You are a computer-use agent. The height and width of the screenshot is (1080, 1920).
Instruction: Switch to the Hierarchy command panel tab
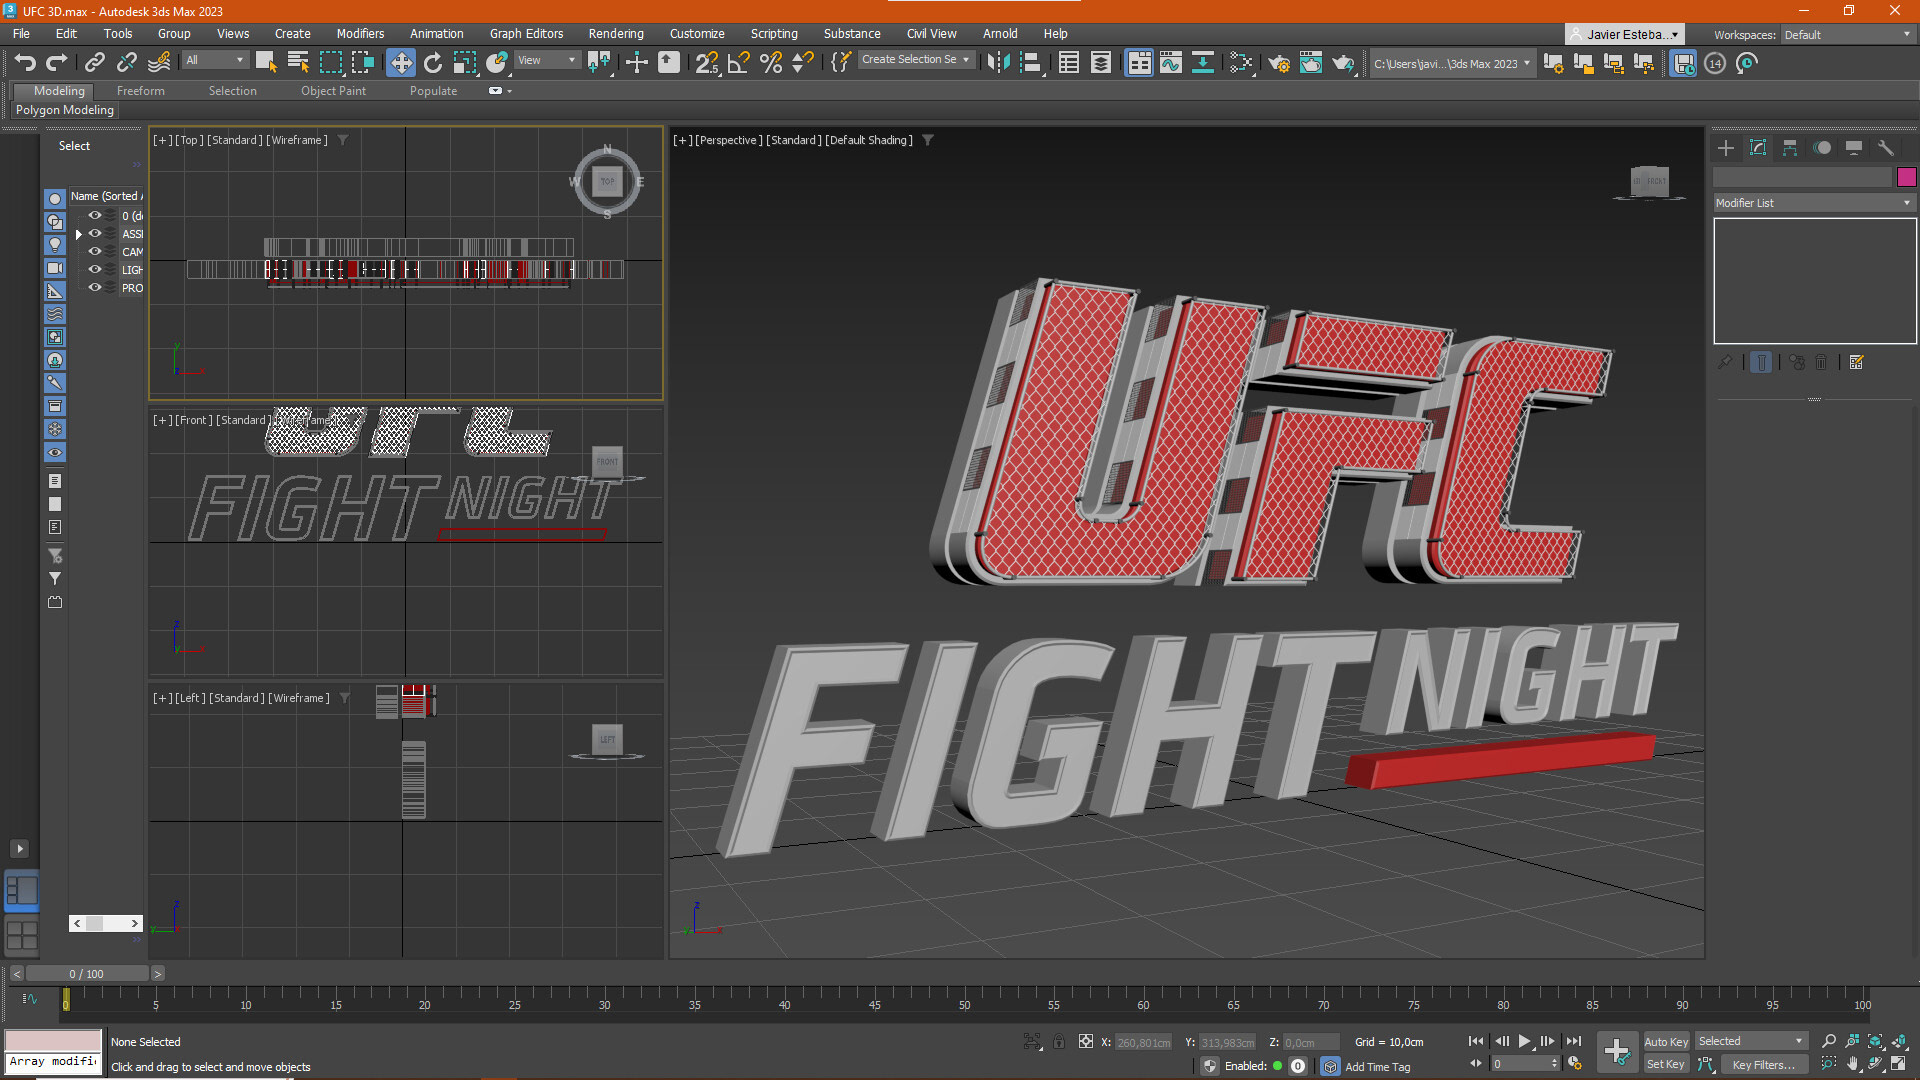point(1790,148)
